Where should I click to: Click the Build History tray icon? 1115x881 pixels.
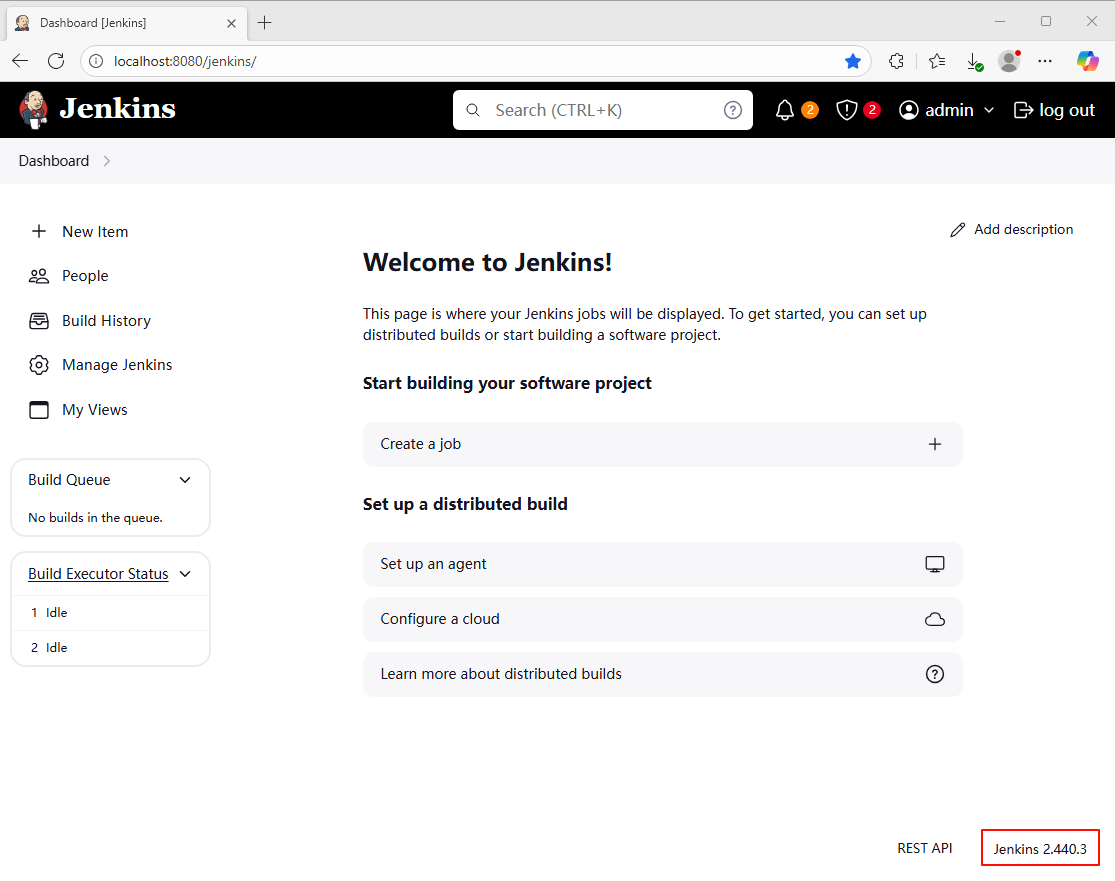(39, 321)
